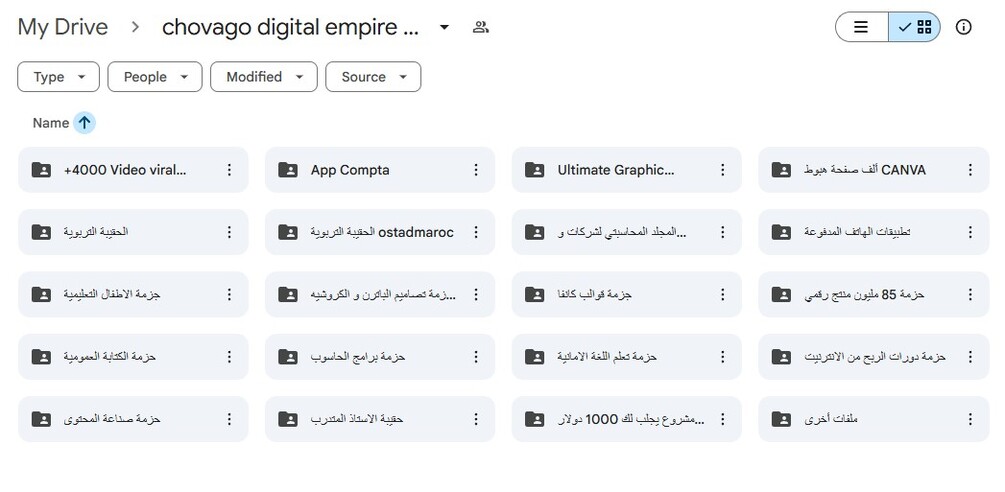Open the chovago folder title dropdown arrow
Screen dimensions: 1005x492
click(x=445, y=27)
